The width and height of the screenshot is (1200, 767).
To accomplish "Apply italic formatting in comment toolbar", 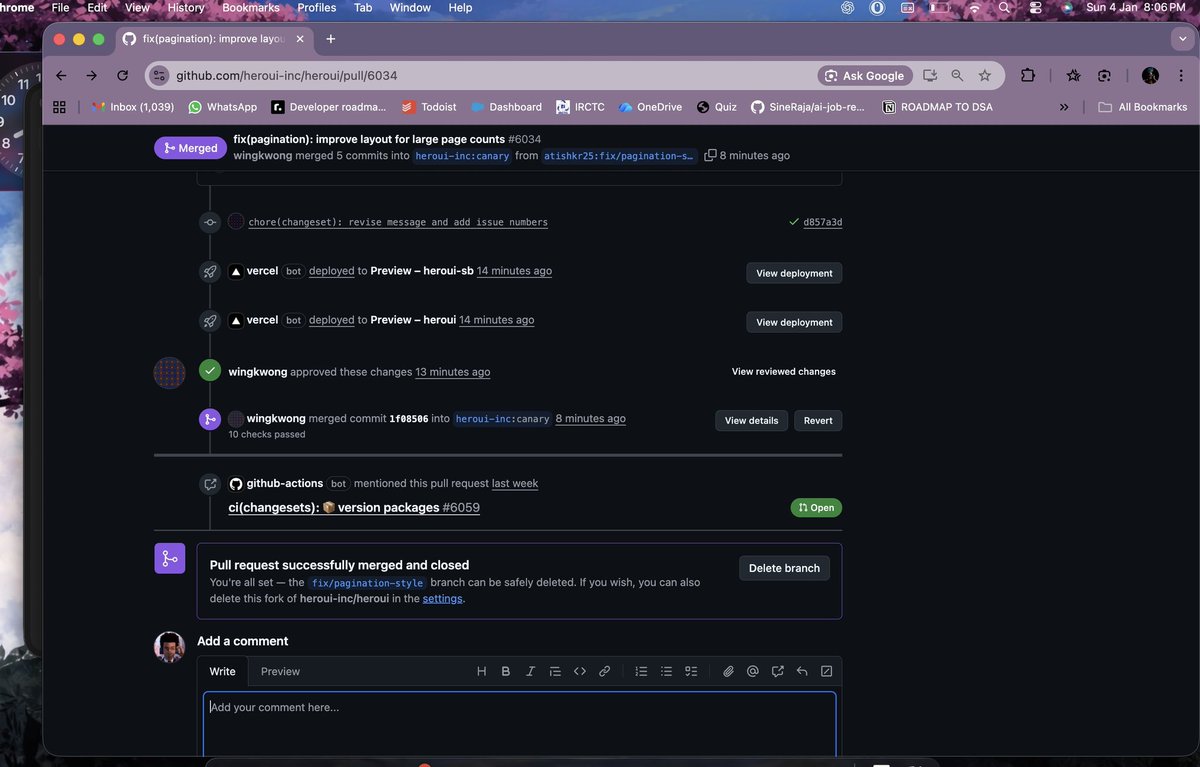I will pyautogui.click(x=530, y=672).
